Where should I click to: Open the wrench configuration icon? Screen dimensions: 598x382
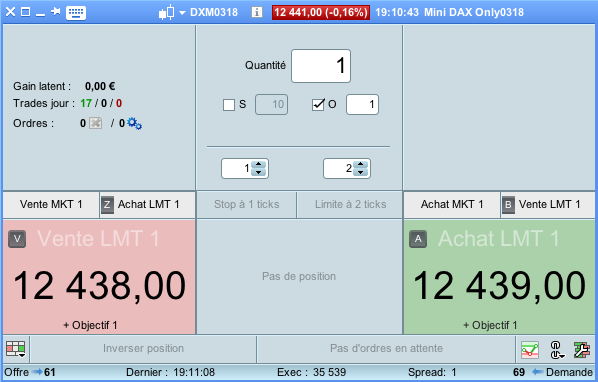[582, 350]
